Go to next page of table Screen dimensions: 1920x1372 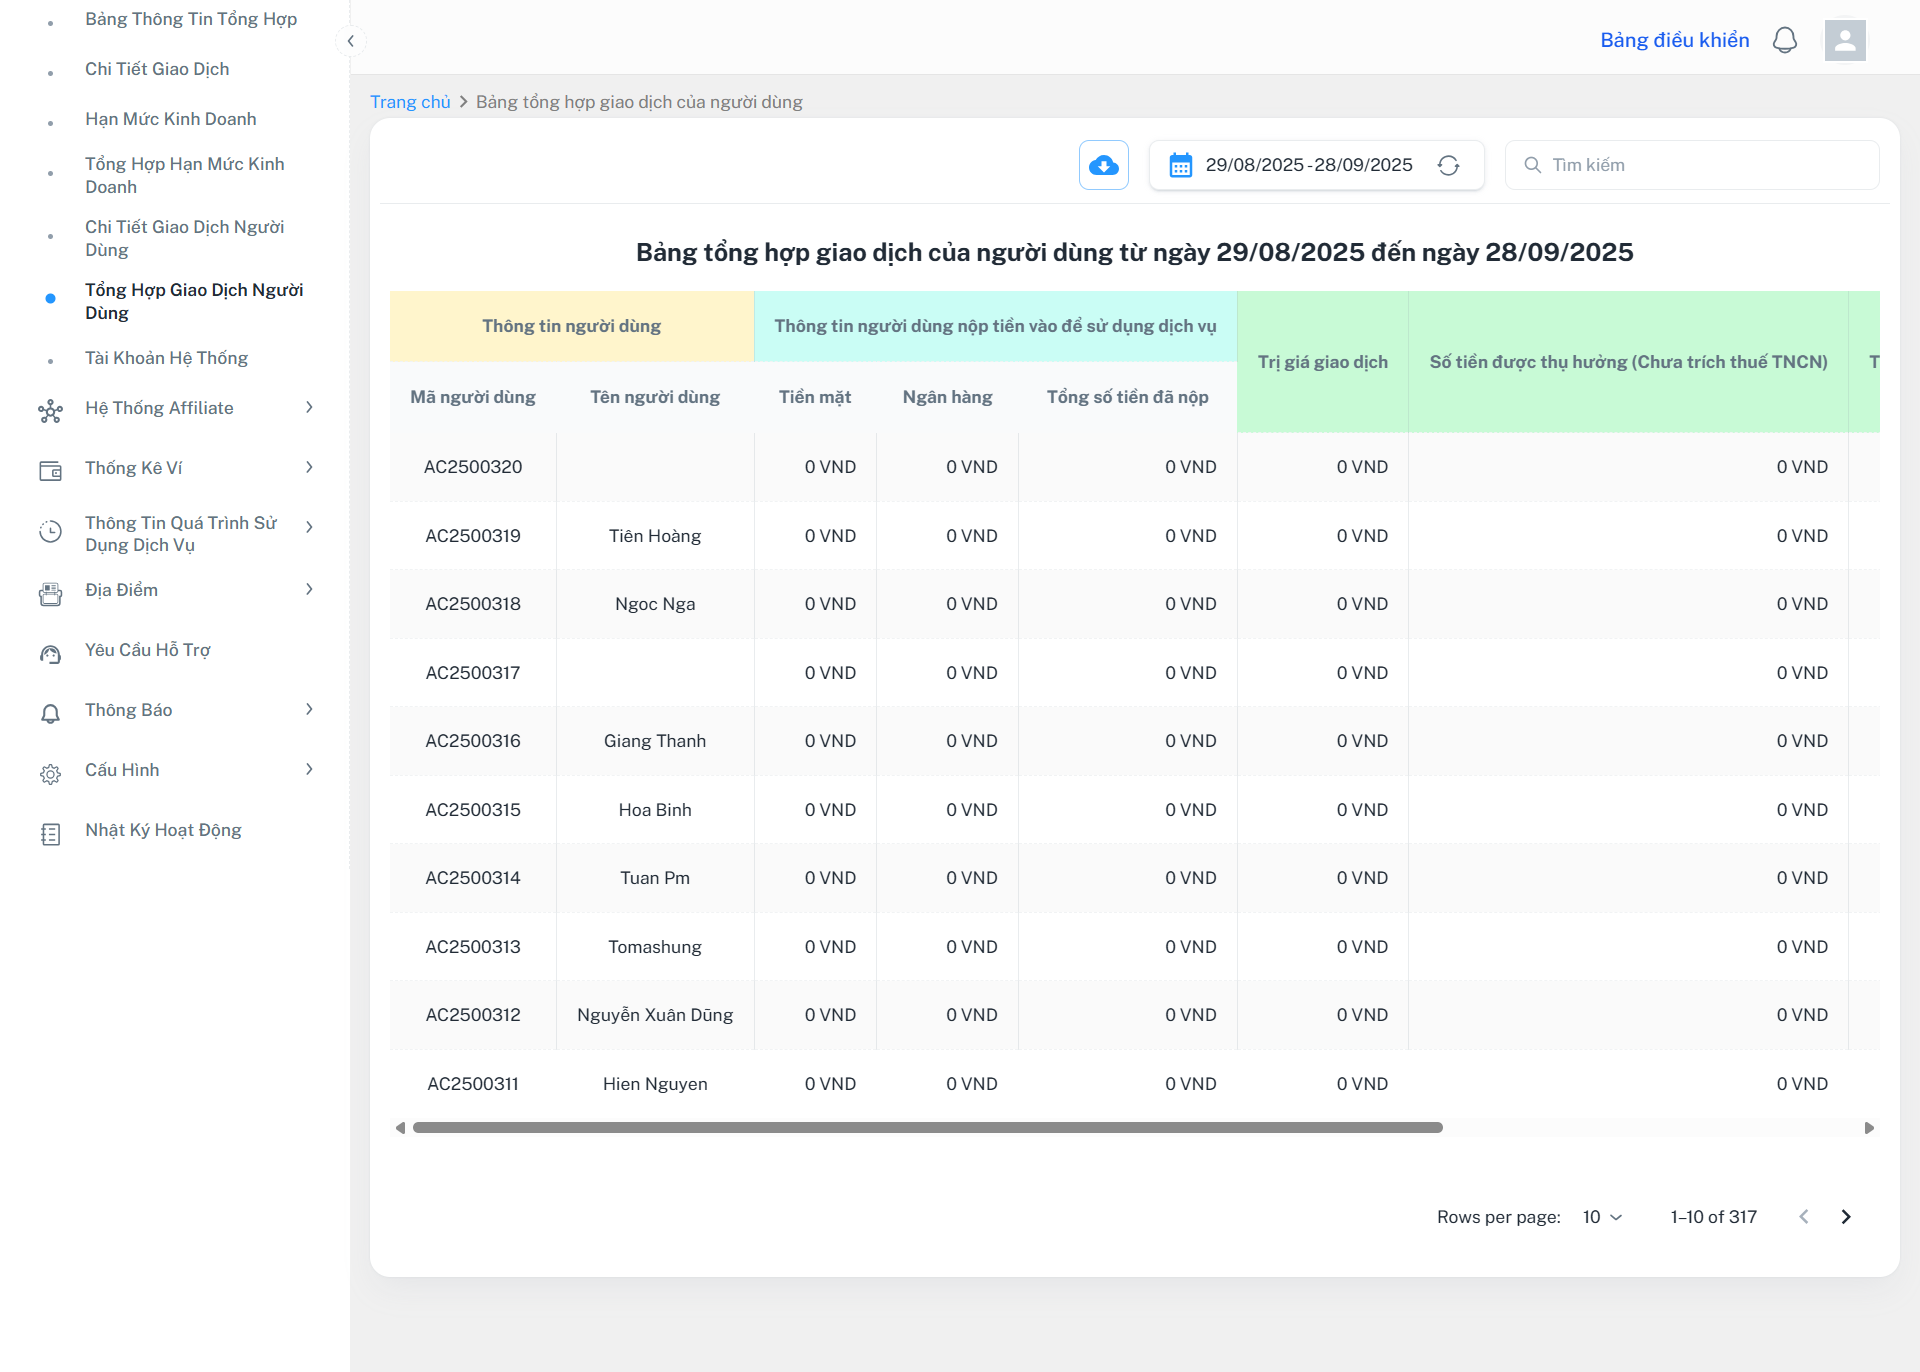[x=1846, y=1217]
